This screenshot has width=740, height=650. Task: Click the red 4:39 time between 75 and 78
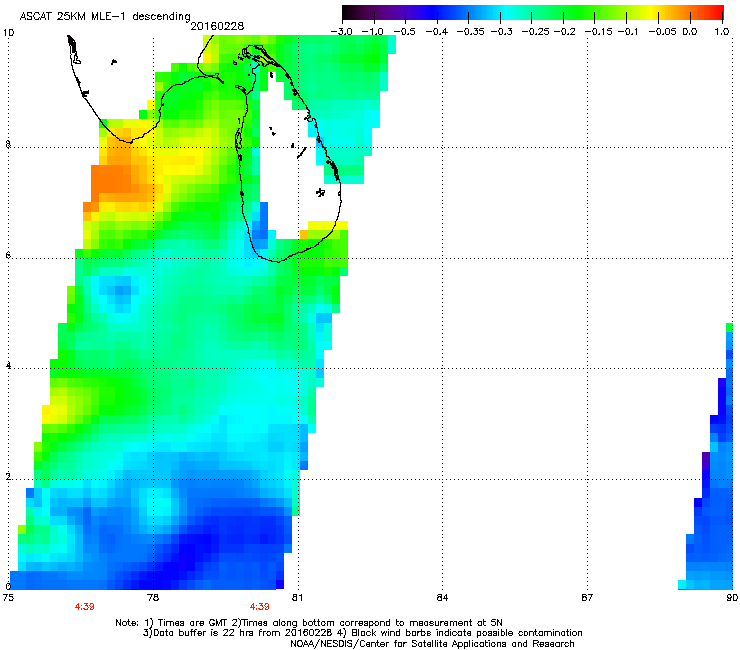pos(84,607)
